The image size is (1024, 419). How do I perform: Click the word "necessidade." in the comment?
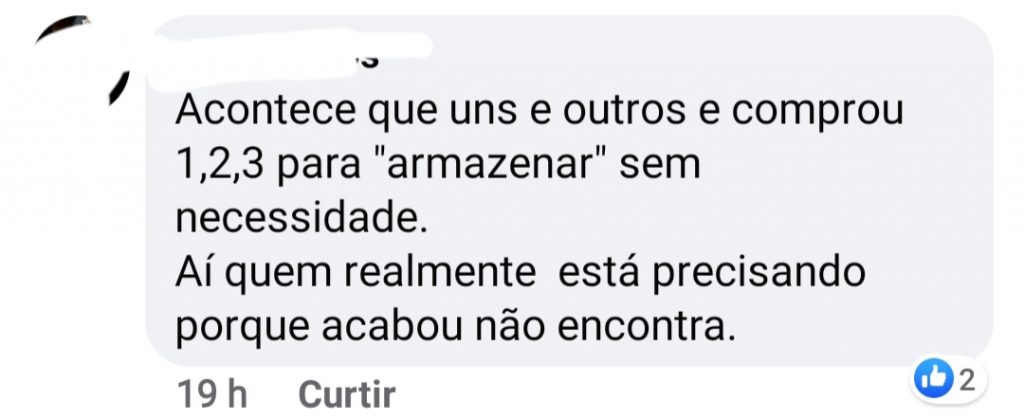click(x=303, y=218)
